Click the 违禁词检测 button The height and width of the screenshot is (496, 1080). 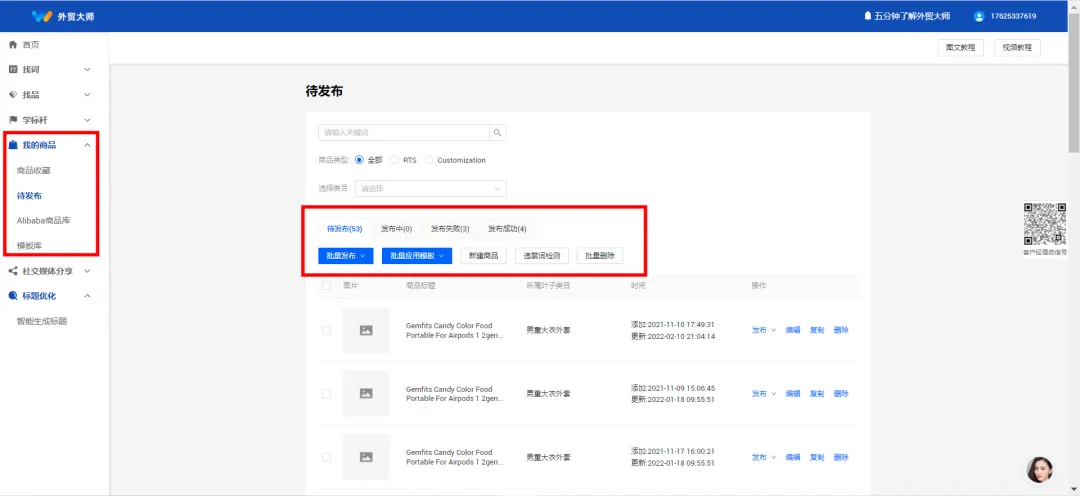click(541, 256)
